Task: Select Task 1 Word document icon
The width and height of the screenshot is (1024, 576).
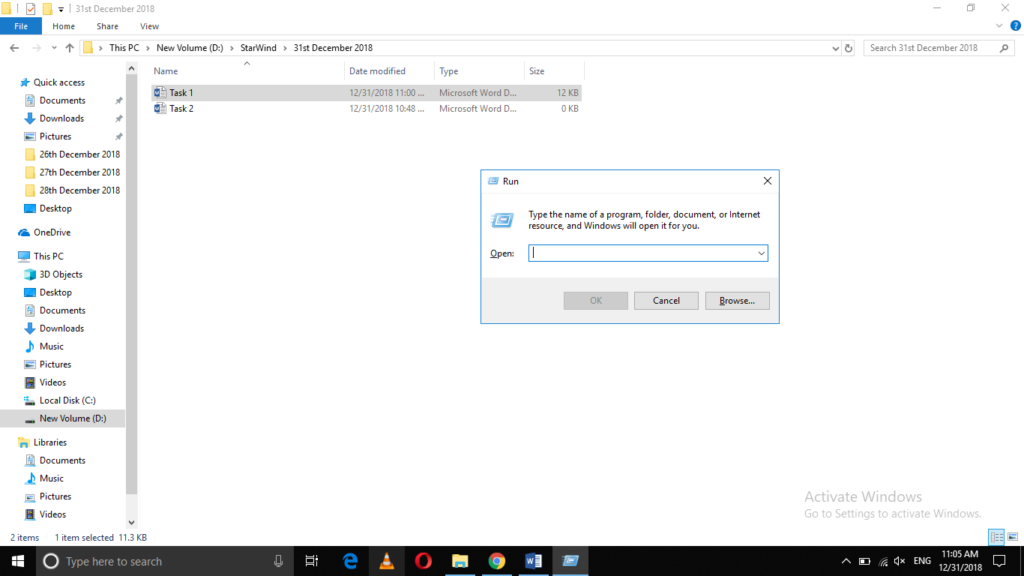Action: 160,93
